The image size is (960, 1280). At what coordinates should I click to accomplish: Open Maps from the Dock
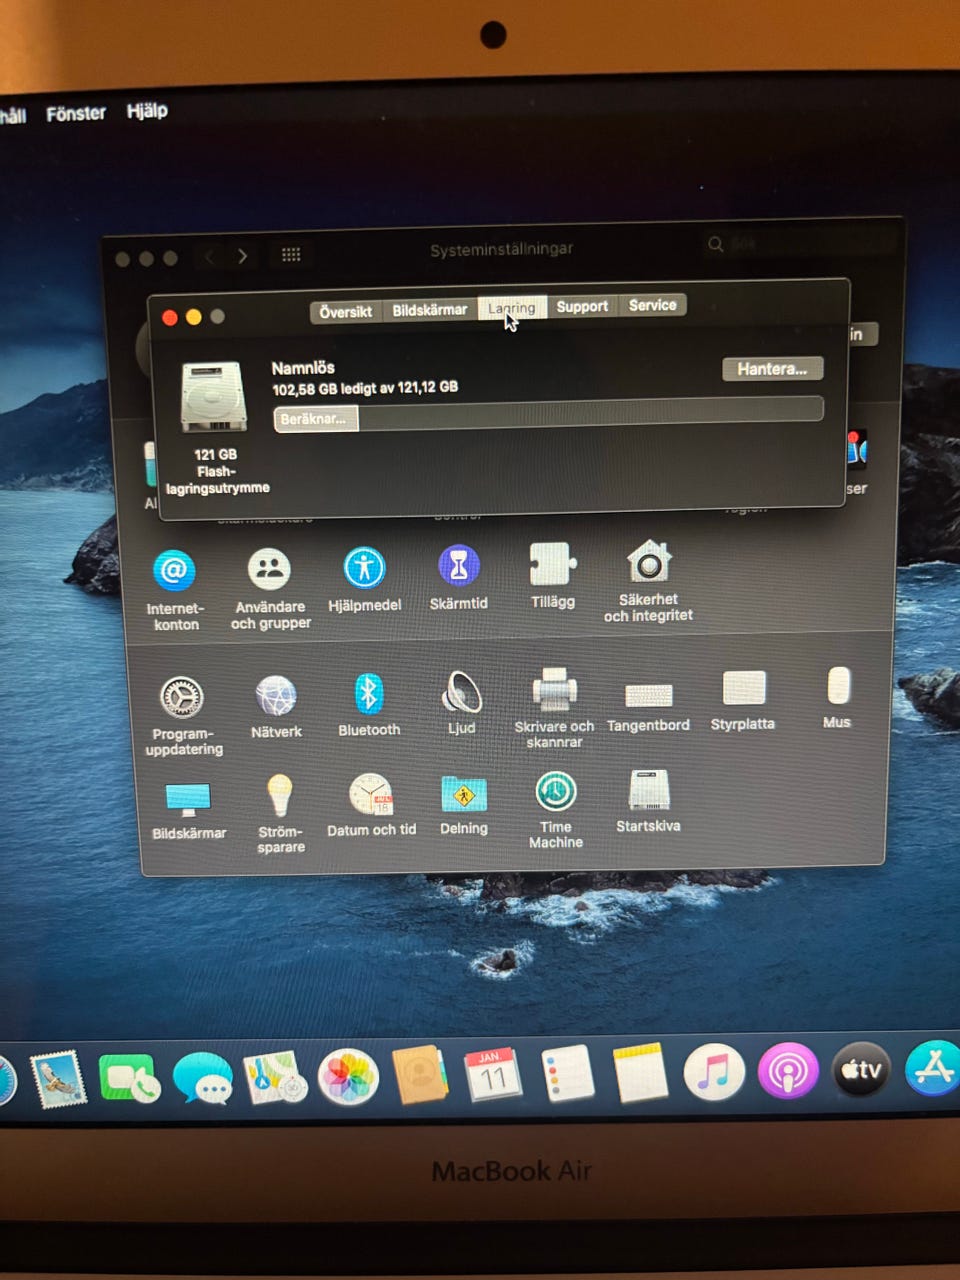pyautogui.click(x=275, y=1078)
